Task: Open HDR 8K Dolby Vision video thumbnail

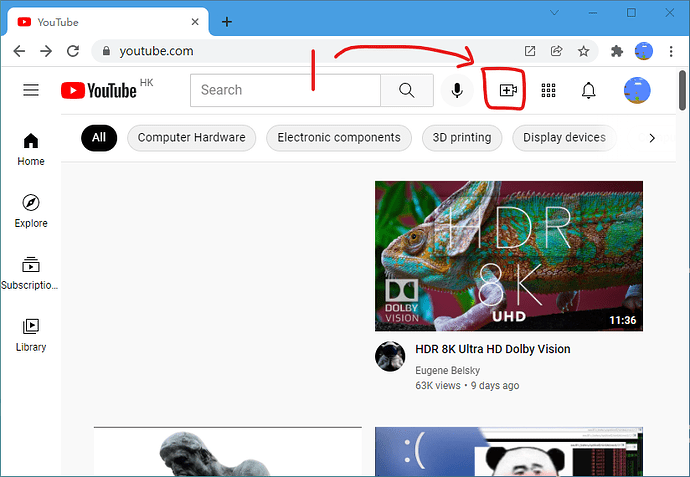Action: coord(509,256)
